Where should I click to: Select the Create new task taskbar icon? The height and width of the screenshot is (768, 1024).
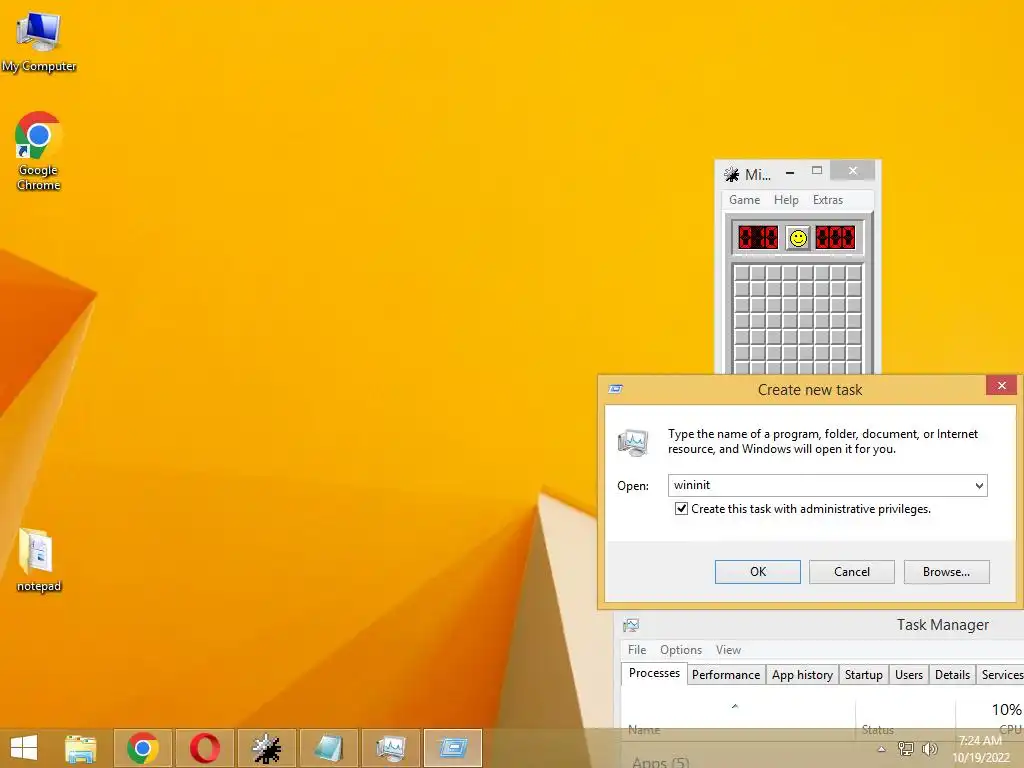tap(453, 748)
